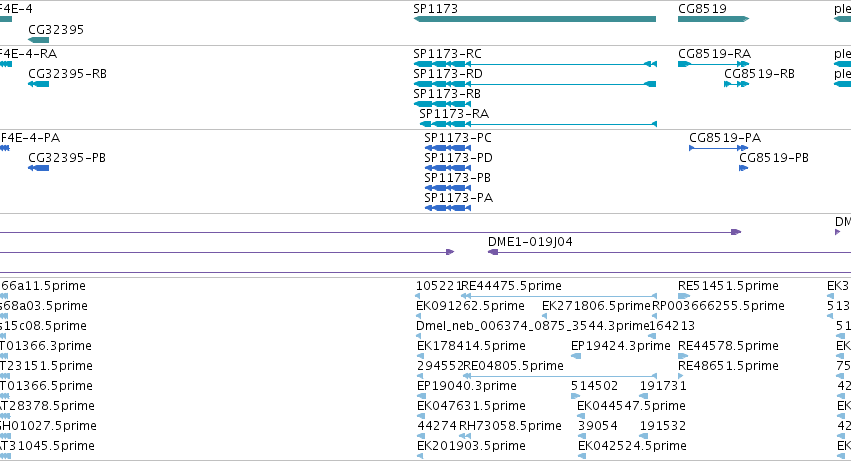Open protein SP1173-PD
851x461 pixels.
448,168
